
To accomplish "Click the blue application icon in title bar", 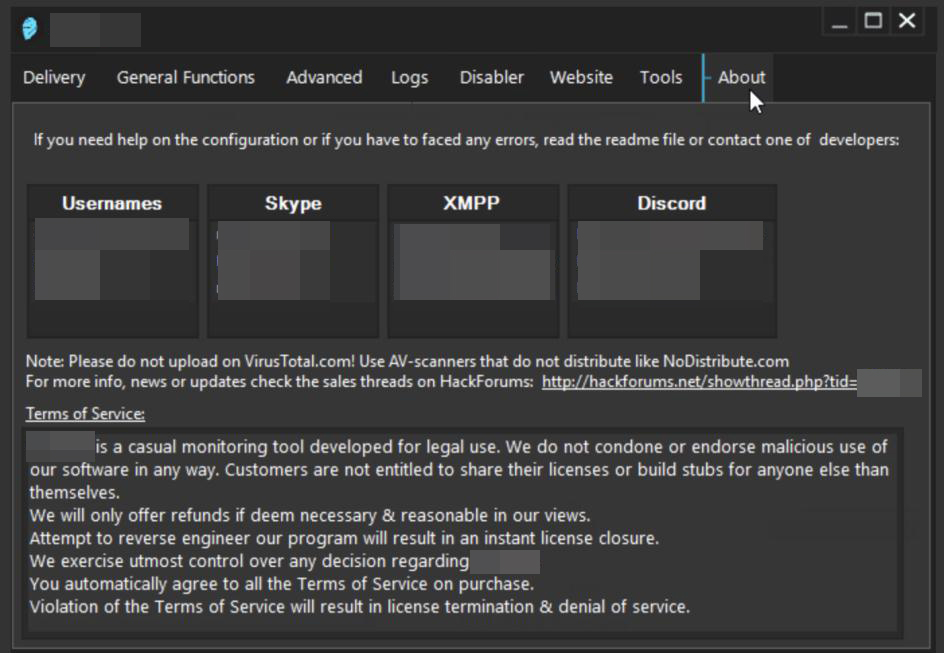I will point(30,28).
